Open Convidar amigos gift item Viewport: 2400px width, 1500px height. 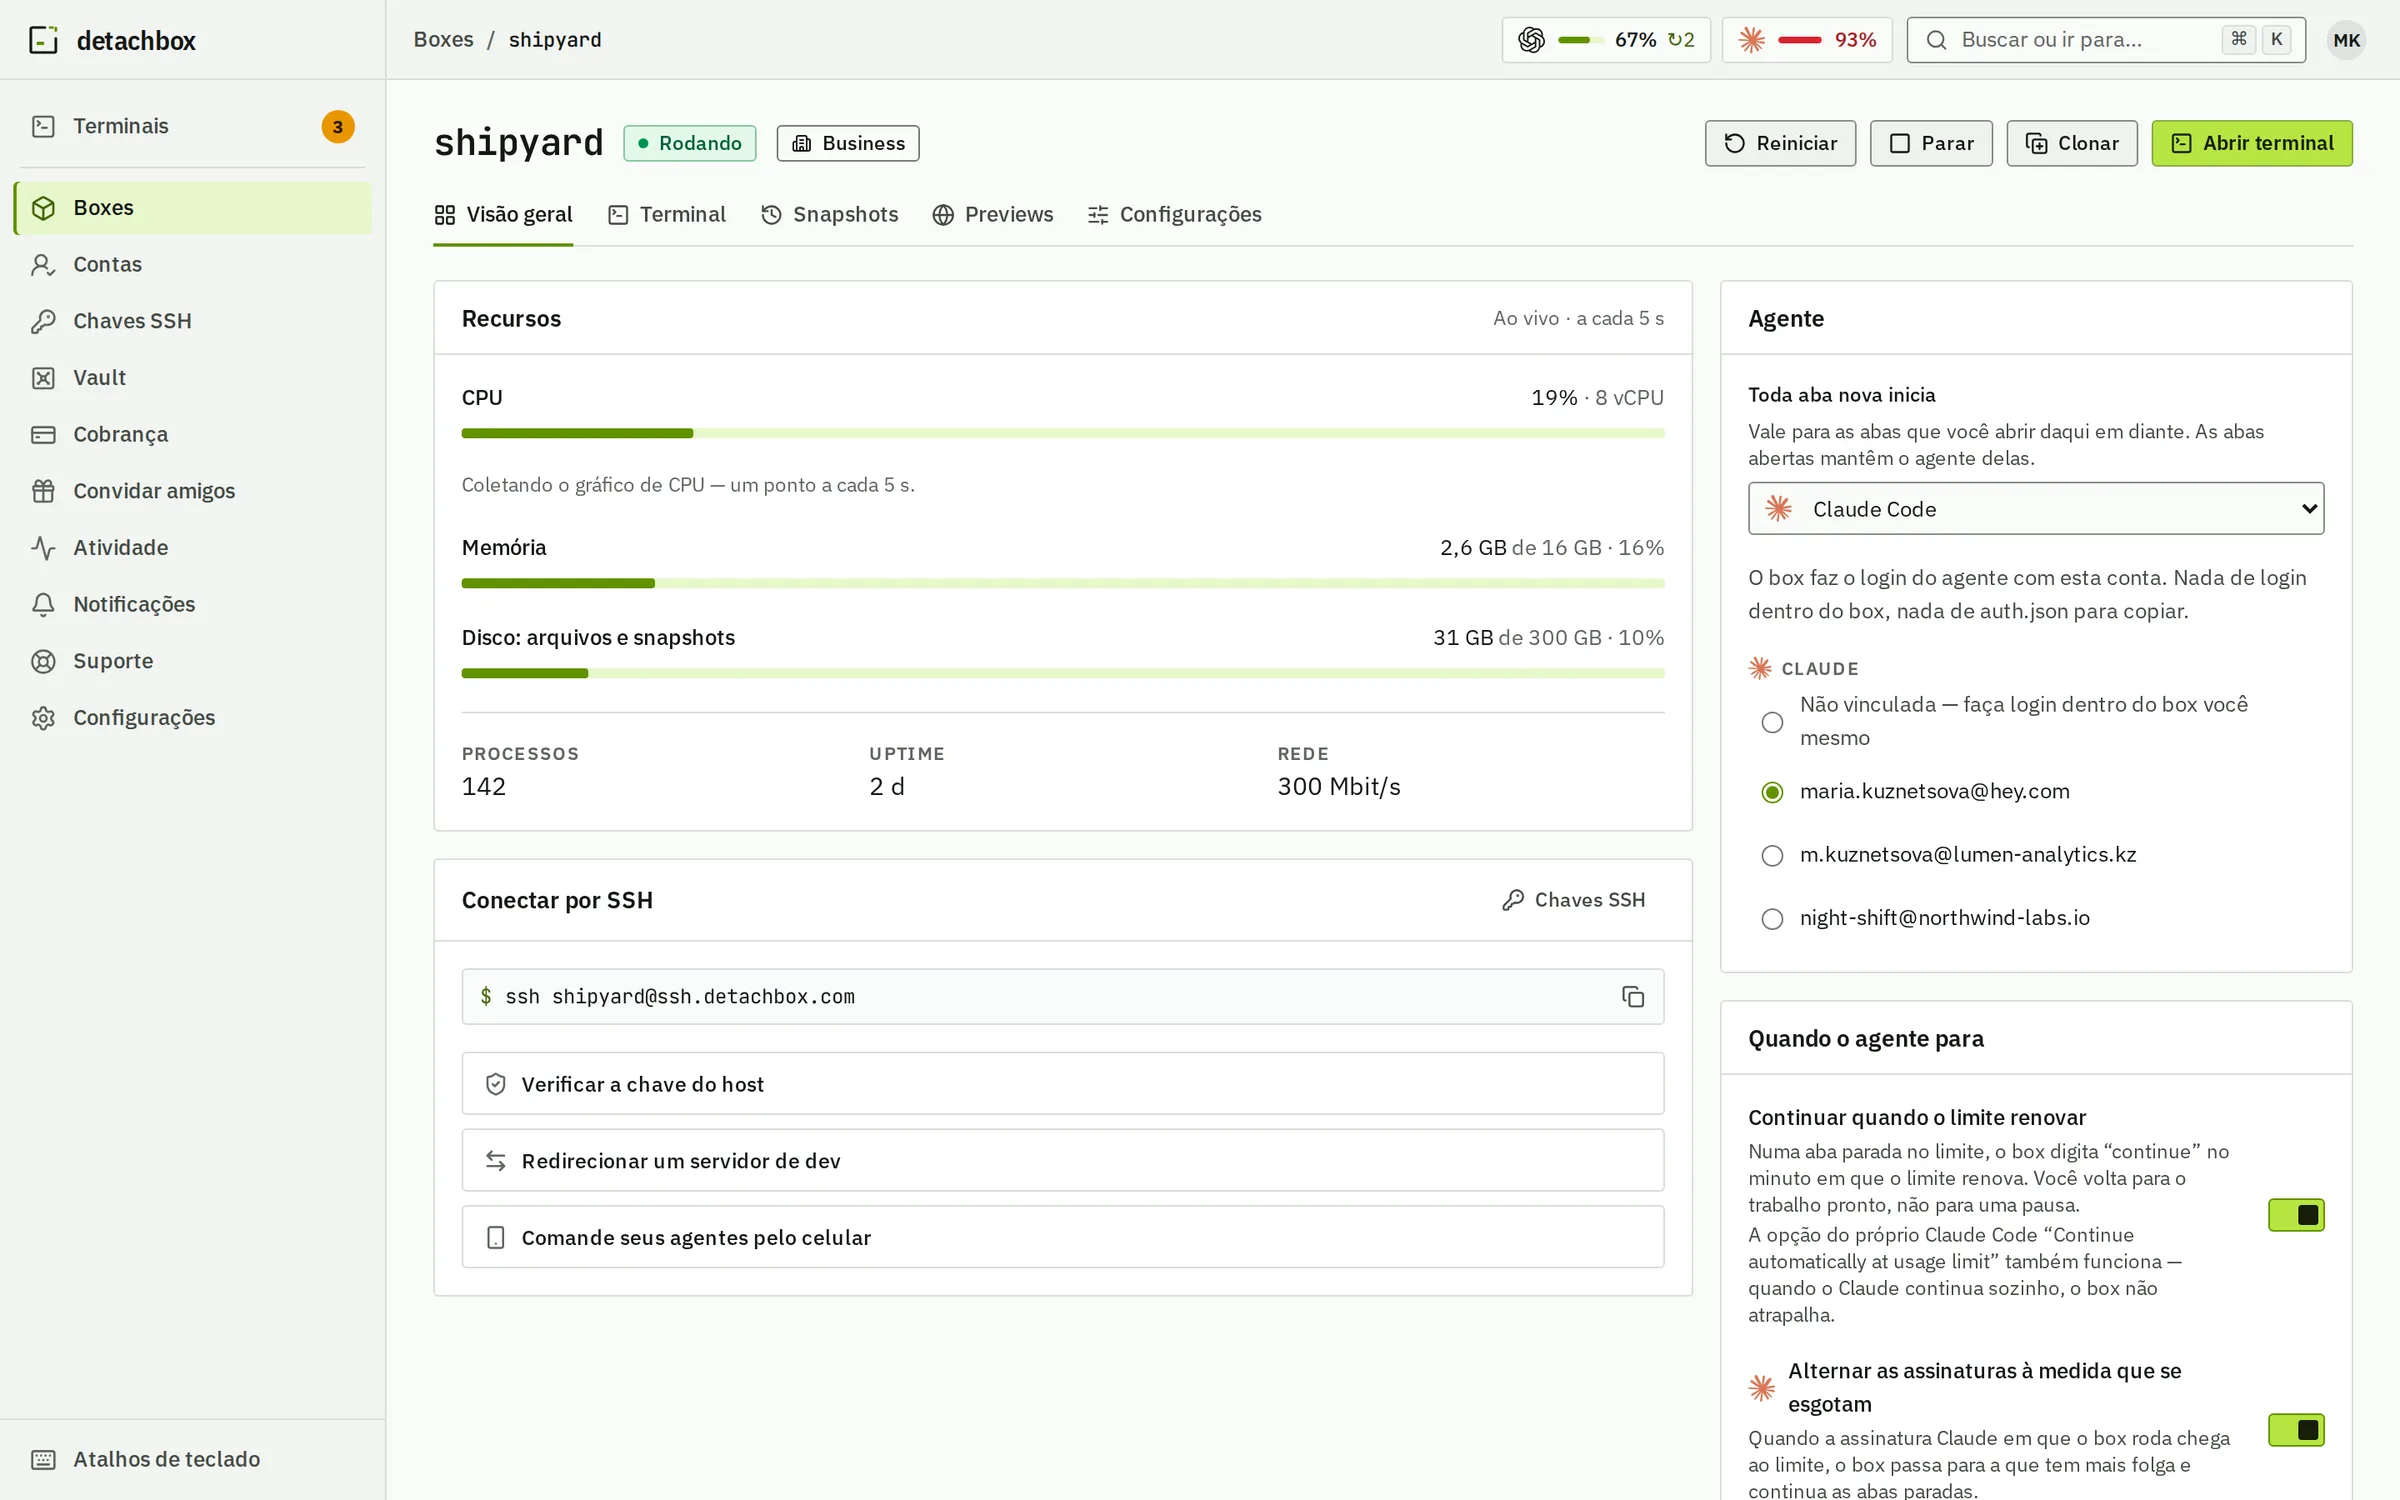click(193, 491)
